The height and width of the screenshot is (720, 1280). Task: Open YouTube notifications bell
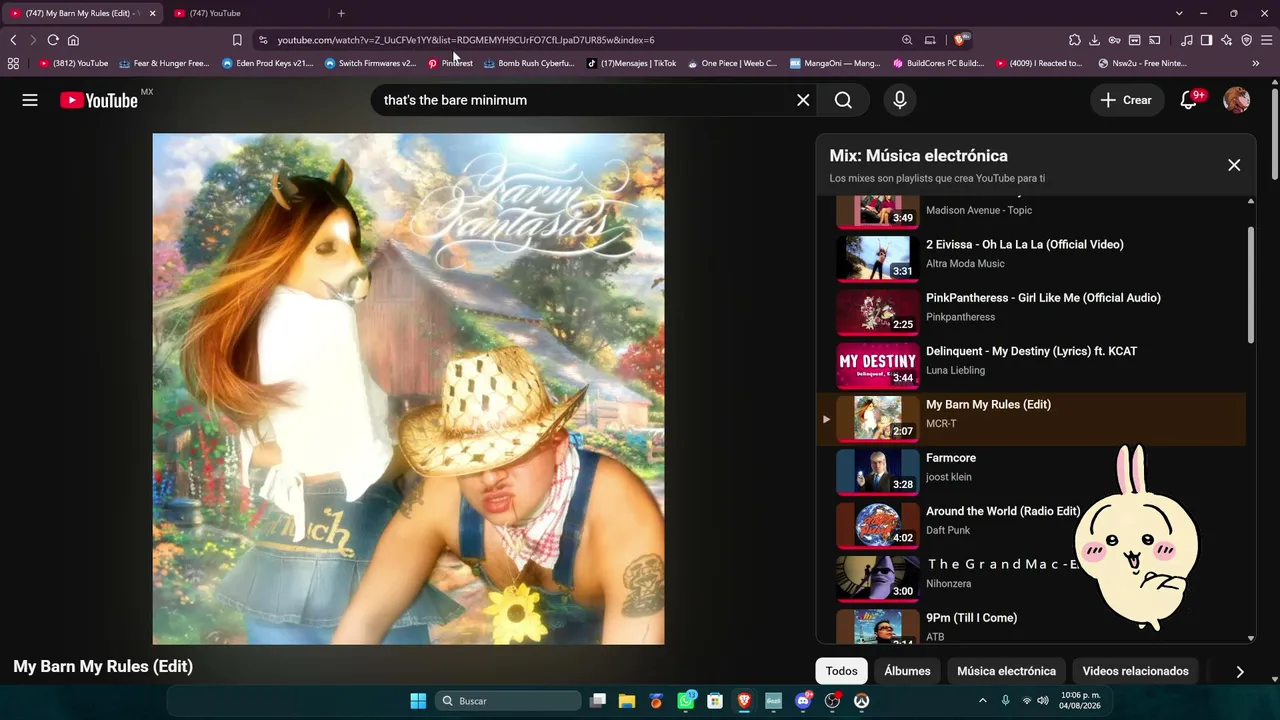1189,100
